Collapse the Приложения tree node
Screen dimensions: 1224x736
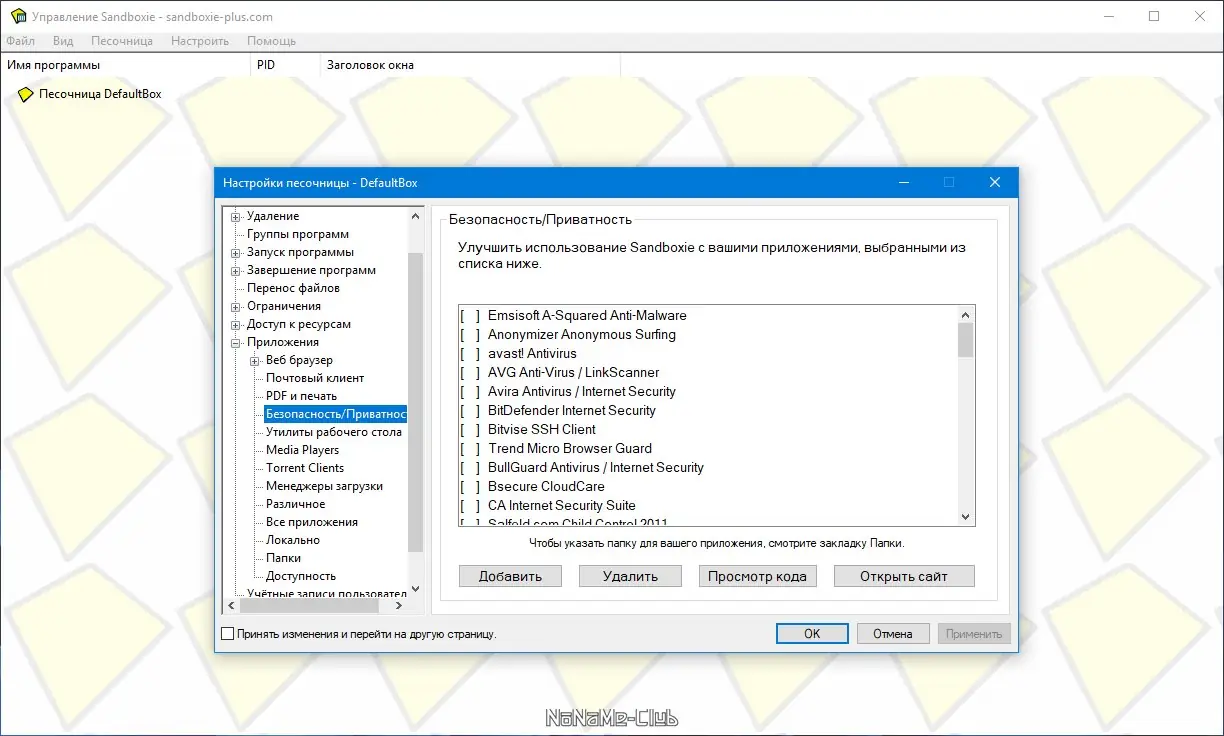point(236,343)
